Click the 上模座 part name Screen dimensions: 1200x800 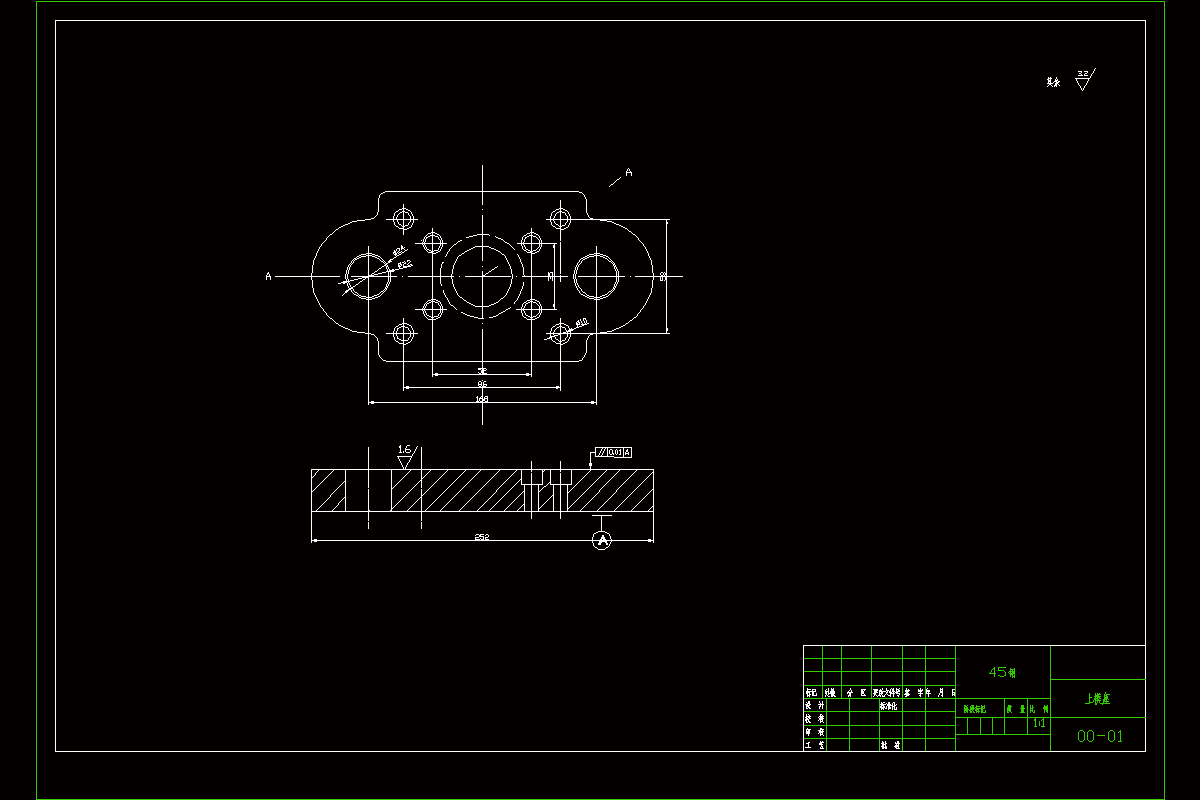[x=1097, y=699]
